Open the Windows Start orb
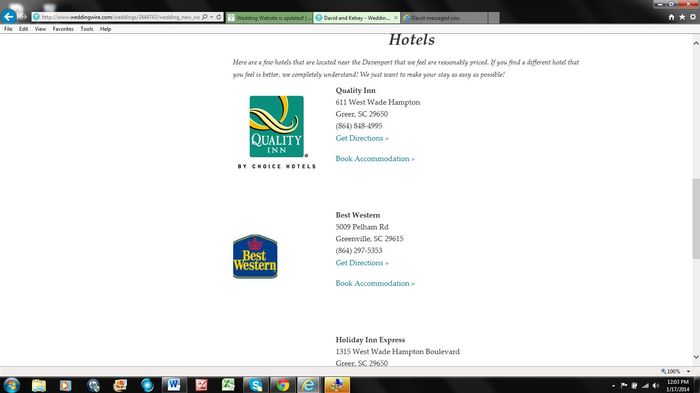The image size is (700, 393). click(x=11, y=385)
